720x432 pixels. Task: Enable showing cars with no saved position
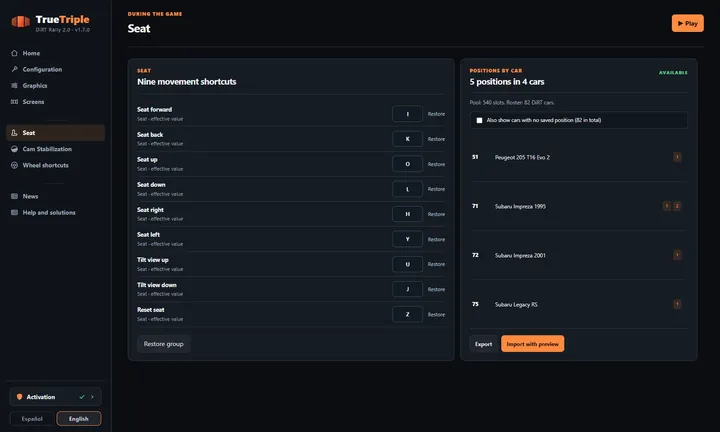point(479,120)
